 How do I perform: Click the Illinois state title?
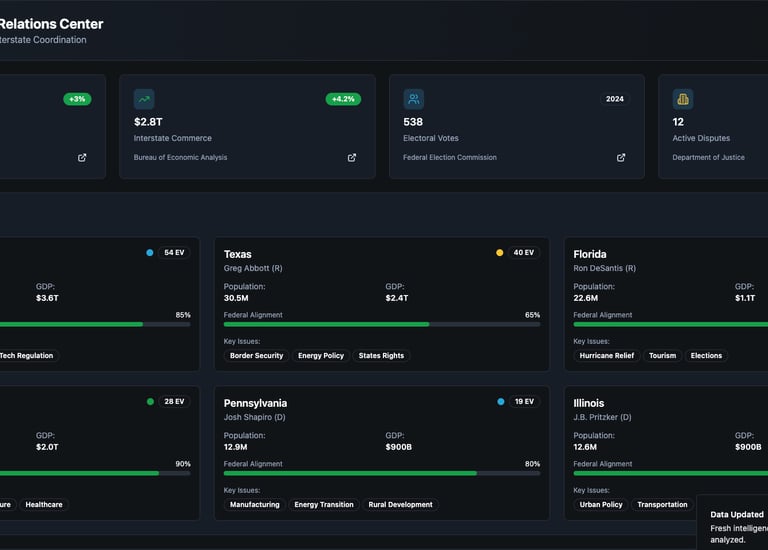click(589, 403)
